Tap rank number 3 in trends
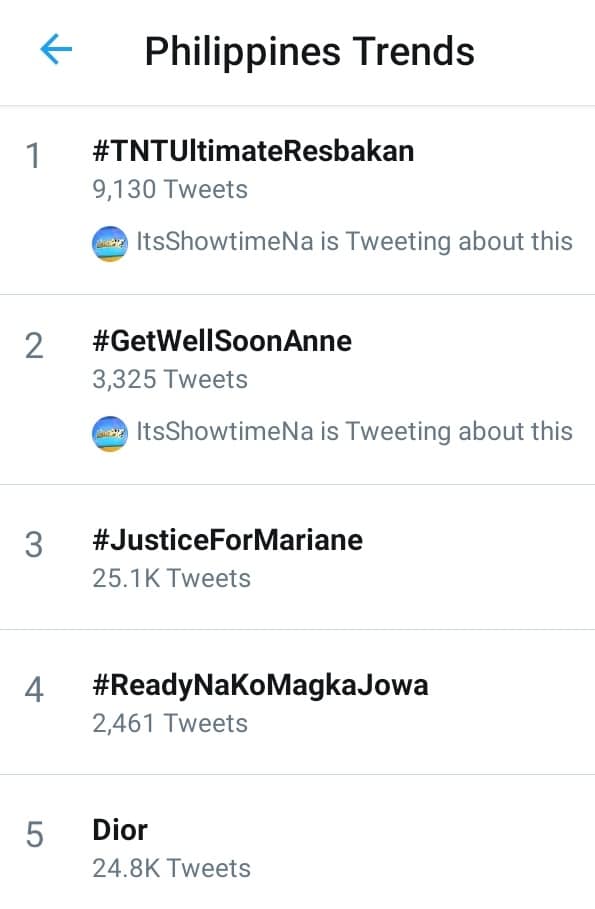This screenshot has width=595, height=909. click(34, 545)
